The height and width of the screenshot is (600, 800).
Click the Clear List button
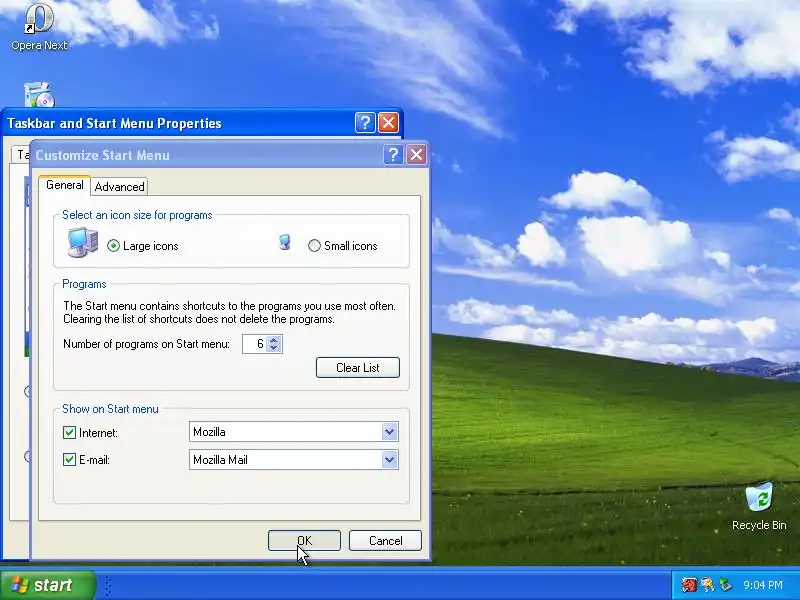coord(358,368)
